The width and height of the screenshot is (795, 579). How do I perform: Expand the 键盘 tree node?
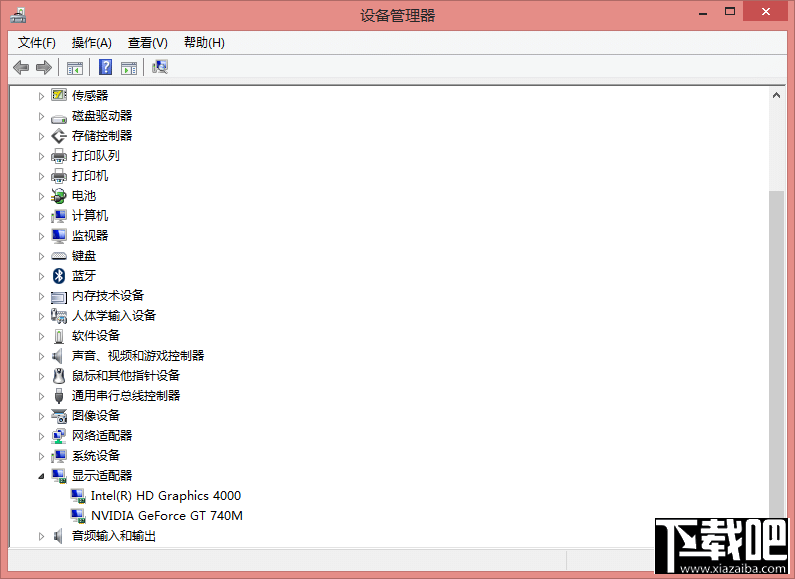pyautogui.click(x=41, y=256)
